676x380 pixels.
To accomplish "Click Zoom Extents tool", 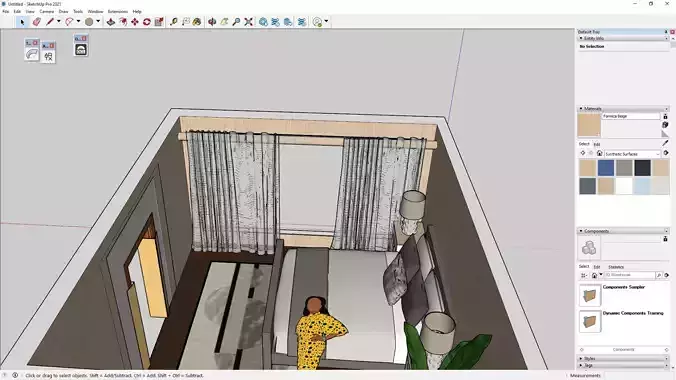I will coord(248,22).
